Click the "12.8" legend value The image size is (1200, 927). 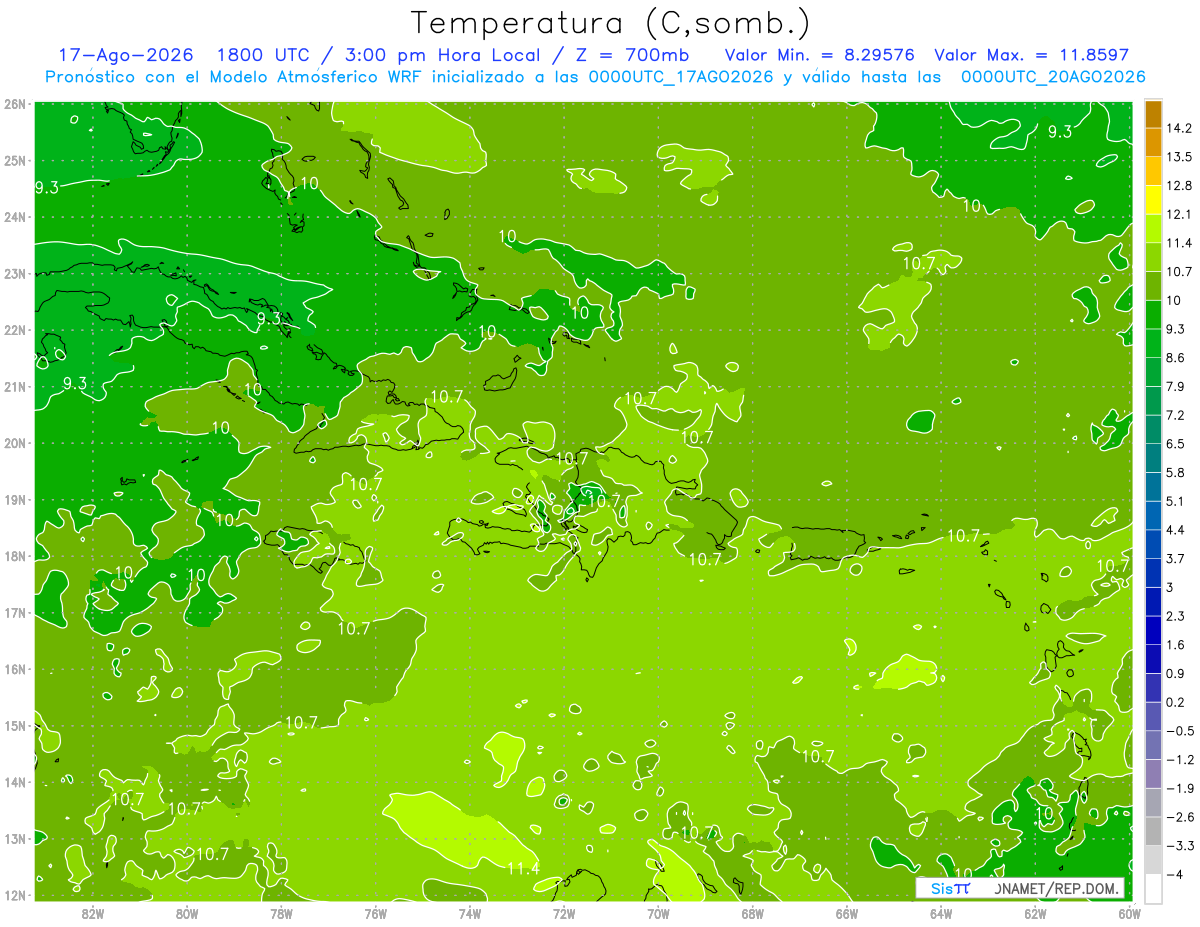1180,186
